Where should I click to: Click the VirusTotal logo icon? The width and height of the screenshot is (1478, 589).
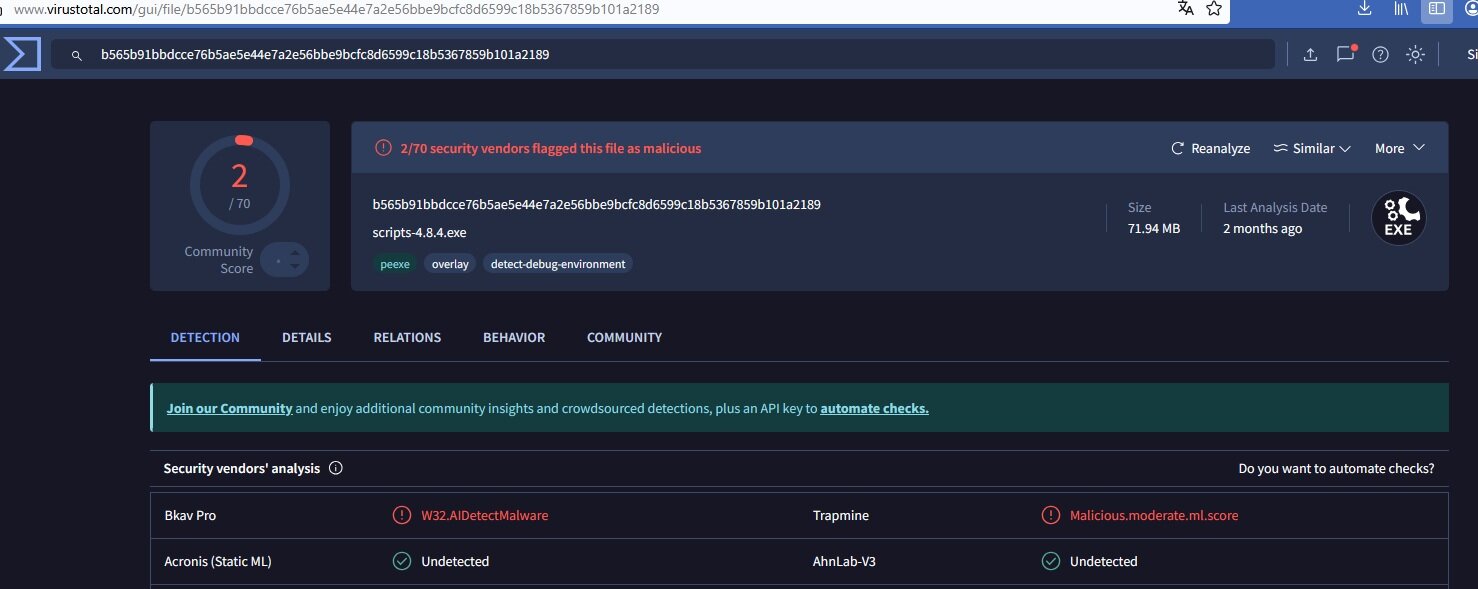21,54
